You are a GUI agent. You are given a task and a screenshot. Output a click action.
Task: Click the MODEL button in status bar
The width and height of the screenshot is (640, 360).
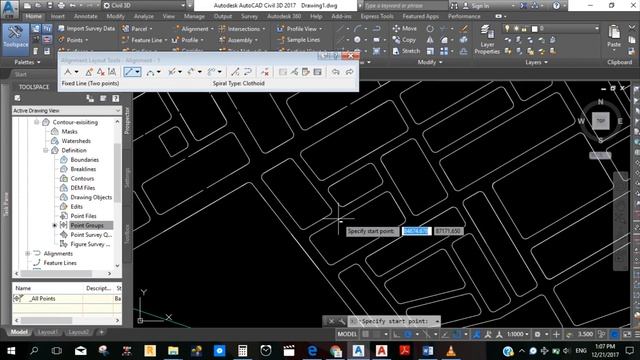347,334
